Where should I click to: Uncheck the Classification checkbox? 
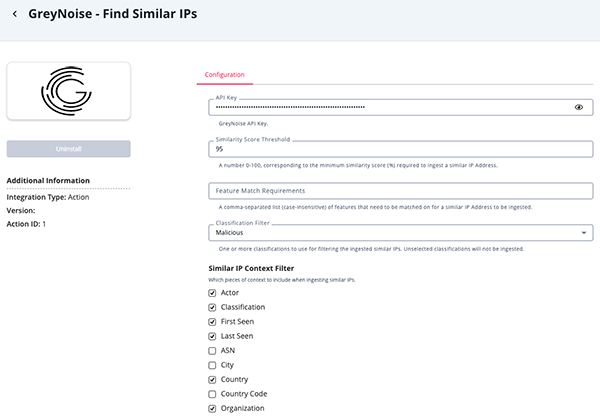(x=212, y=307)
